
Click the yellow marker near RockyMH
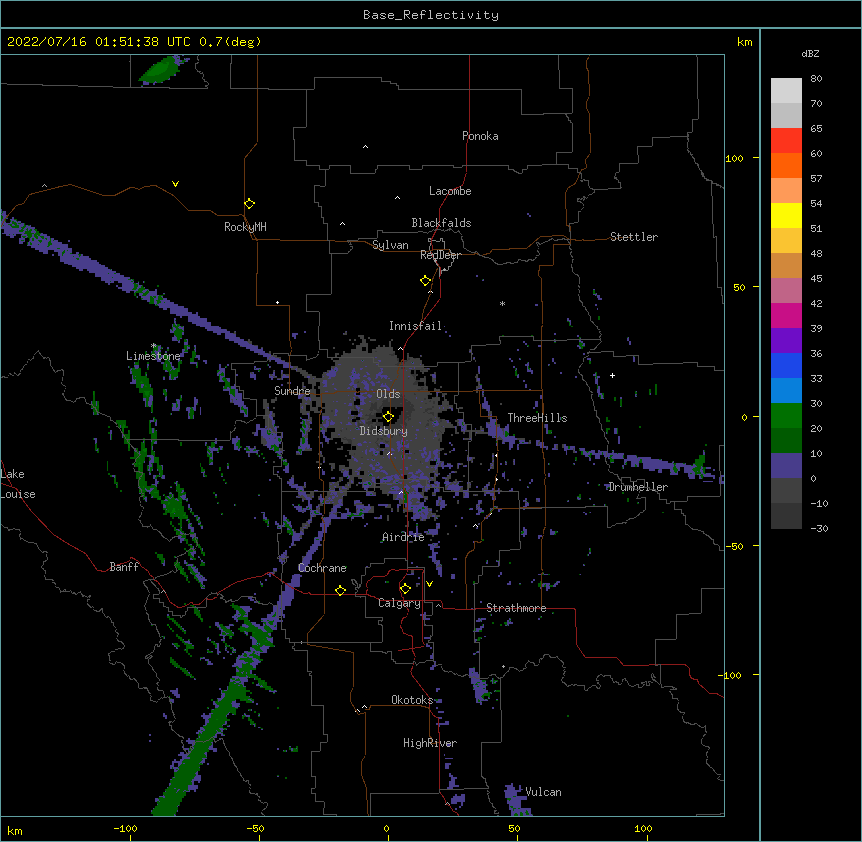[250, 204]
